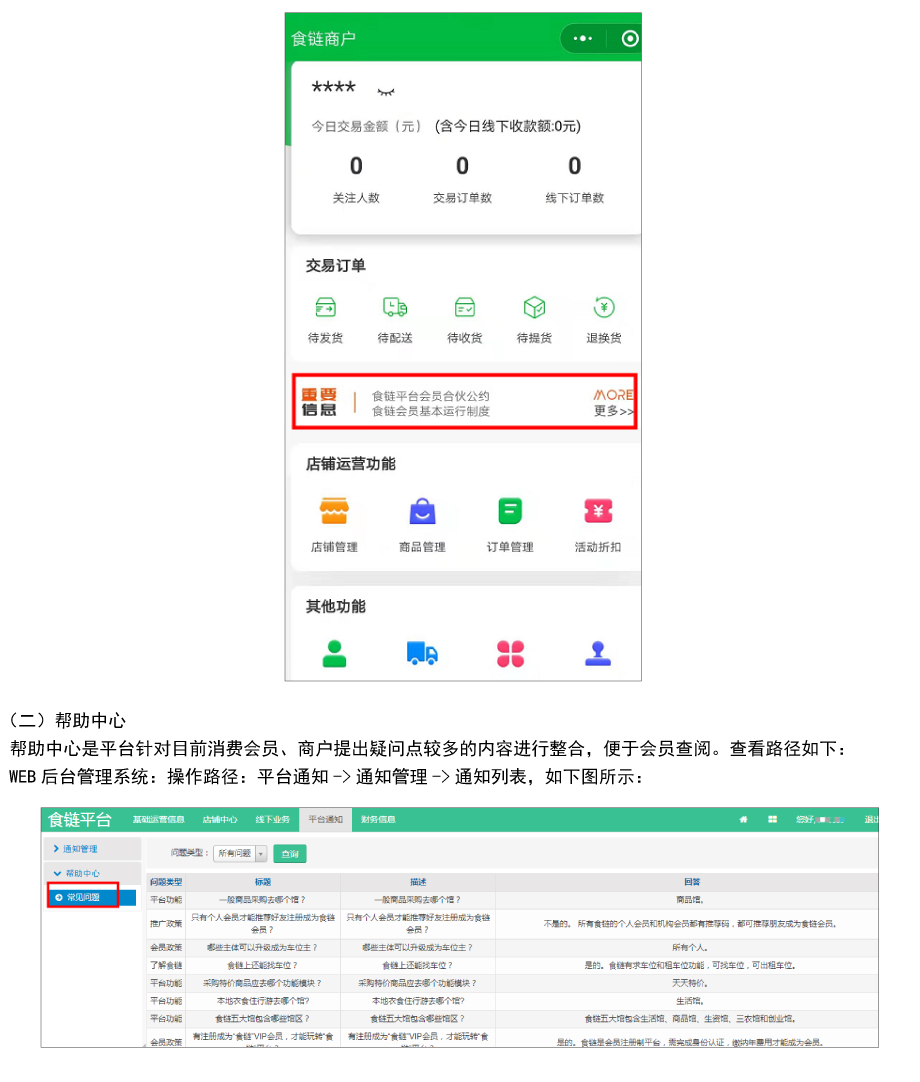Select 常见问题 in the sidebar
The height and width of the screenshot is (1082, 920).
(x=83, y=897)
